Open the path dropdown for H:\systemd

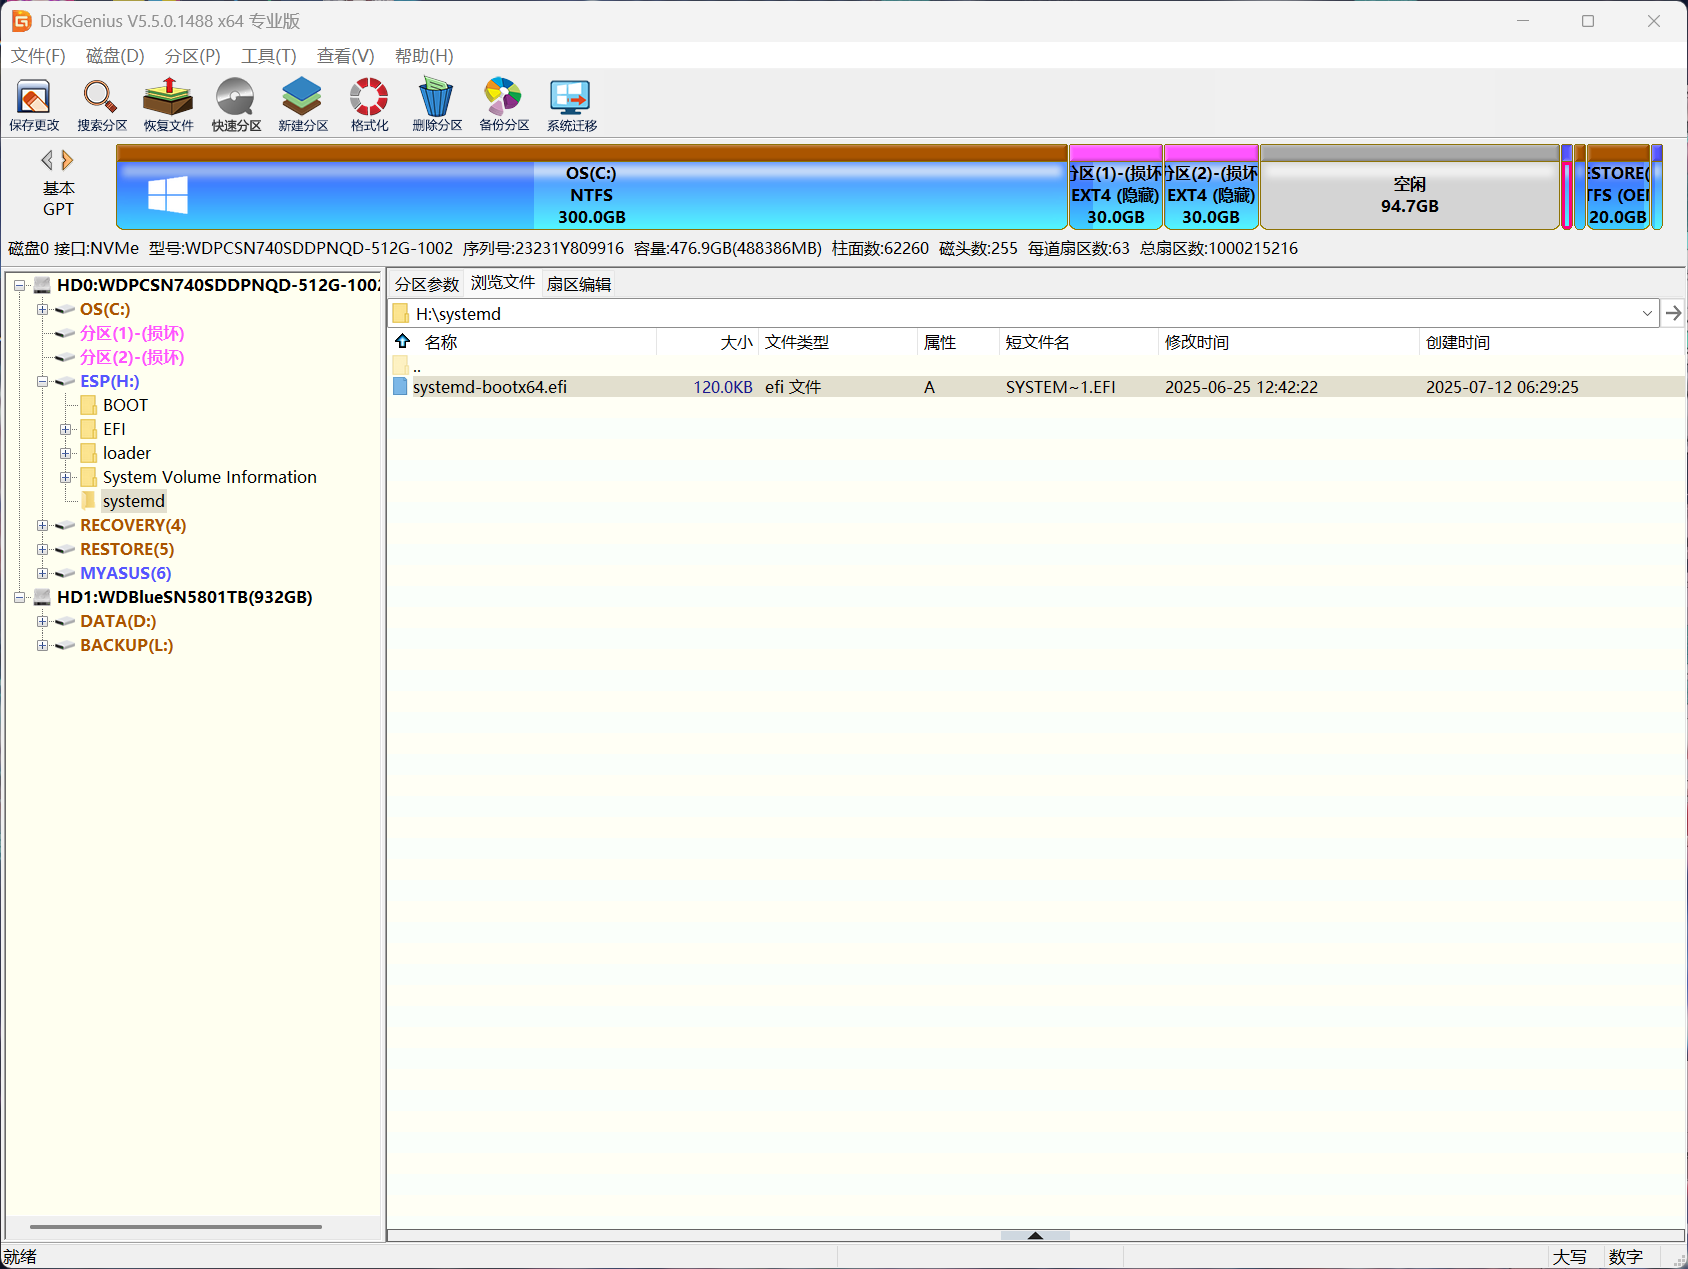[x=1646, y=314]
